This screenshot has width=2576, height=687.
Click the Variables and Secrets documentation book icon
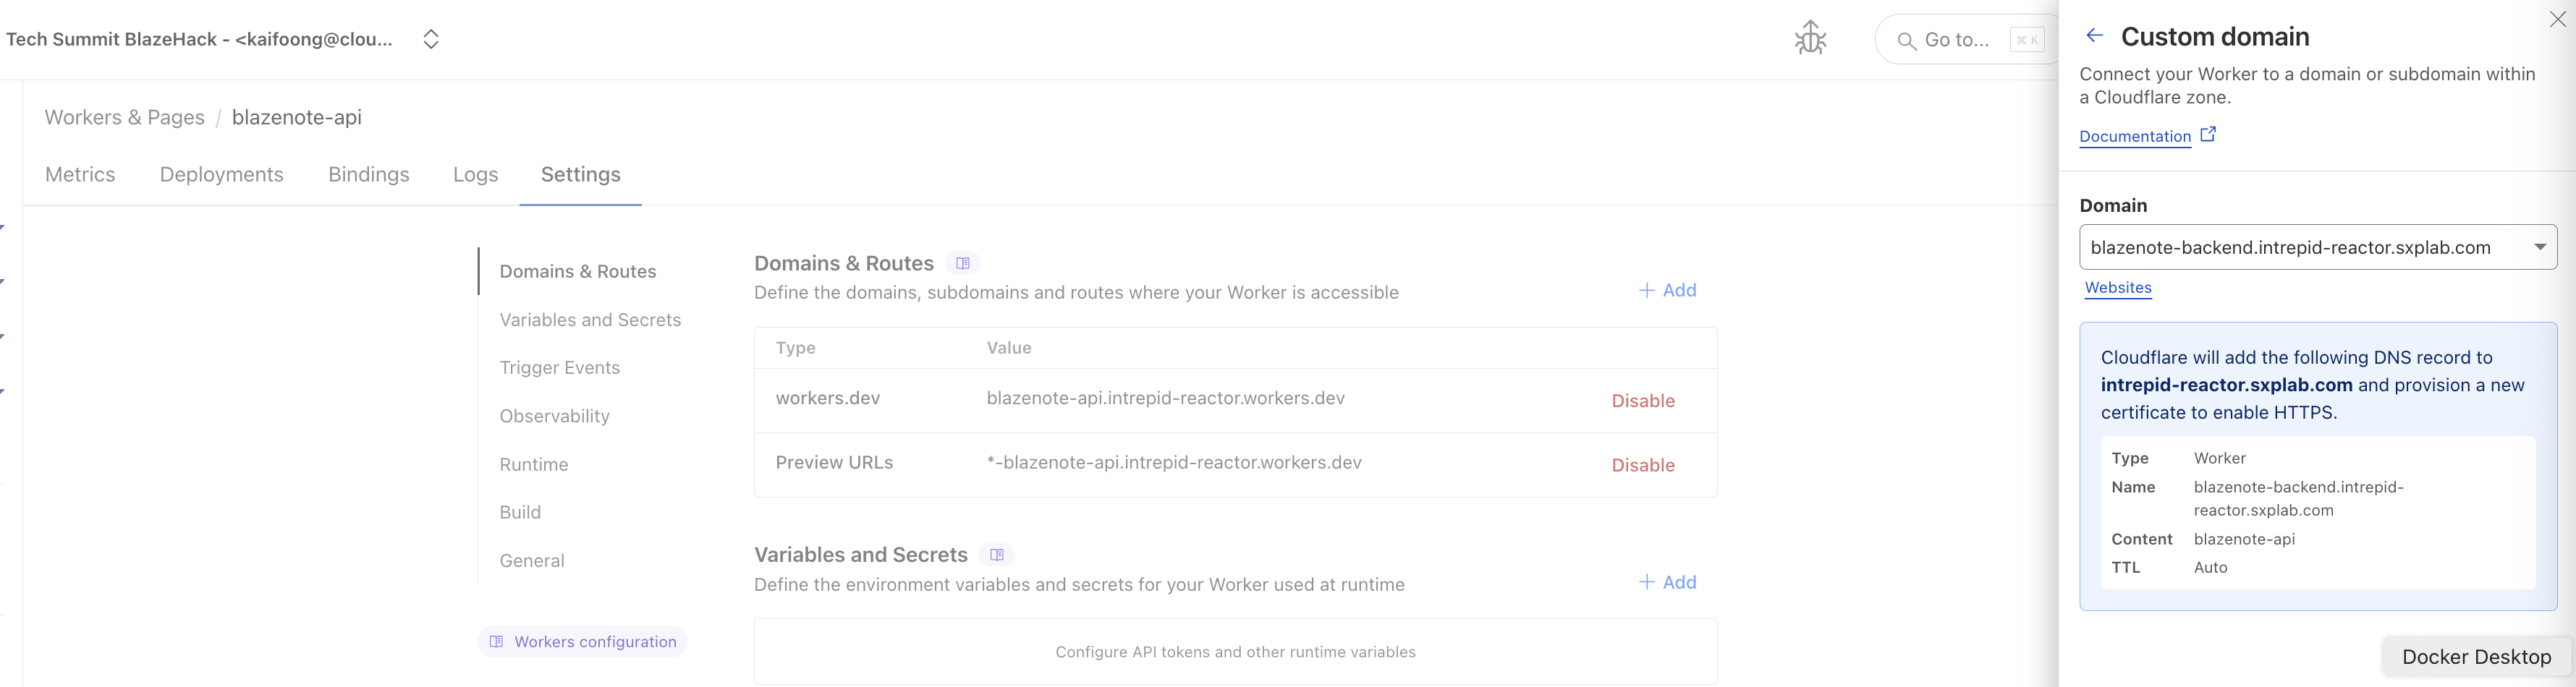click(x=996, y=555)
